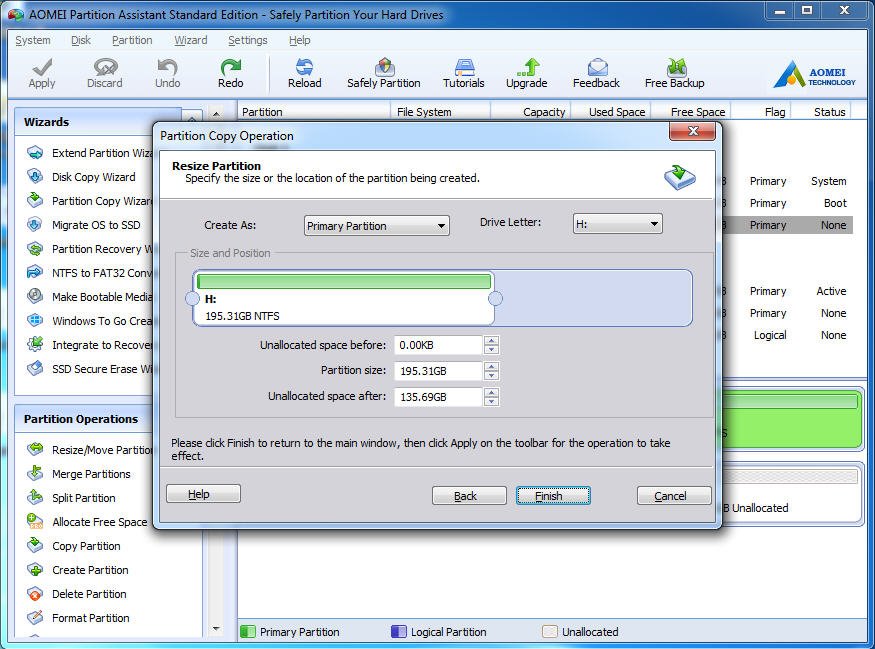Viewport: 875px width, 649px height.
Task: Open Make Bootable Media wizard
Action: [x=89, y=297]
